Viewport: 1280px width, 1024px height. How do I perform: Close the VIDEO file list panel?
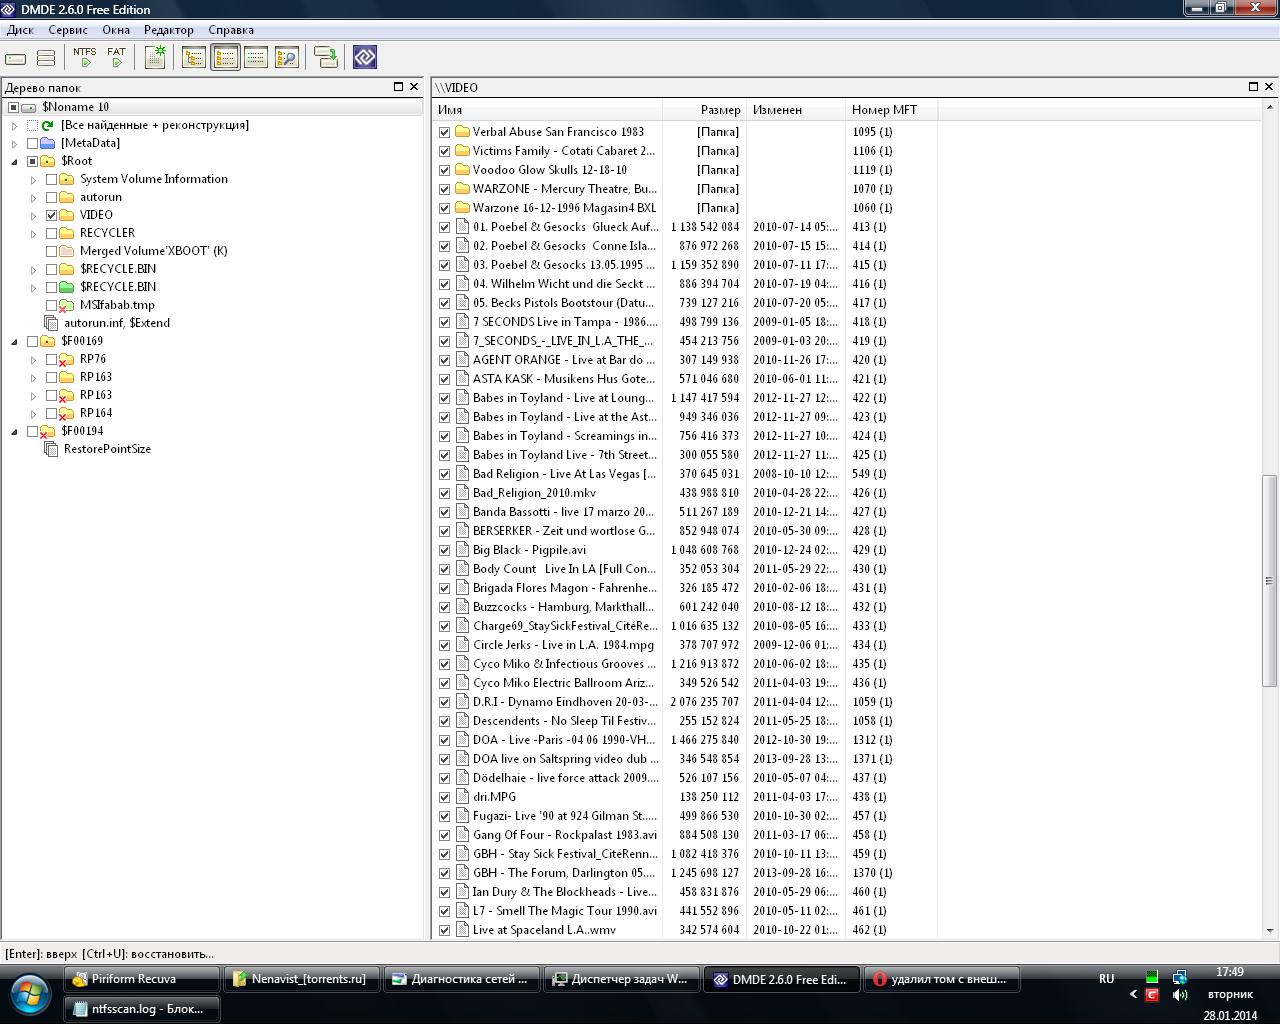click(x=1269, y=87)
